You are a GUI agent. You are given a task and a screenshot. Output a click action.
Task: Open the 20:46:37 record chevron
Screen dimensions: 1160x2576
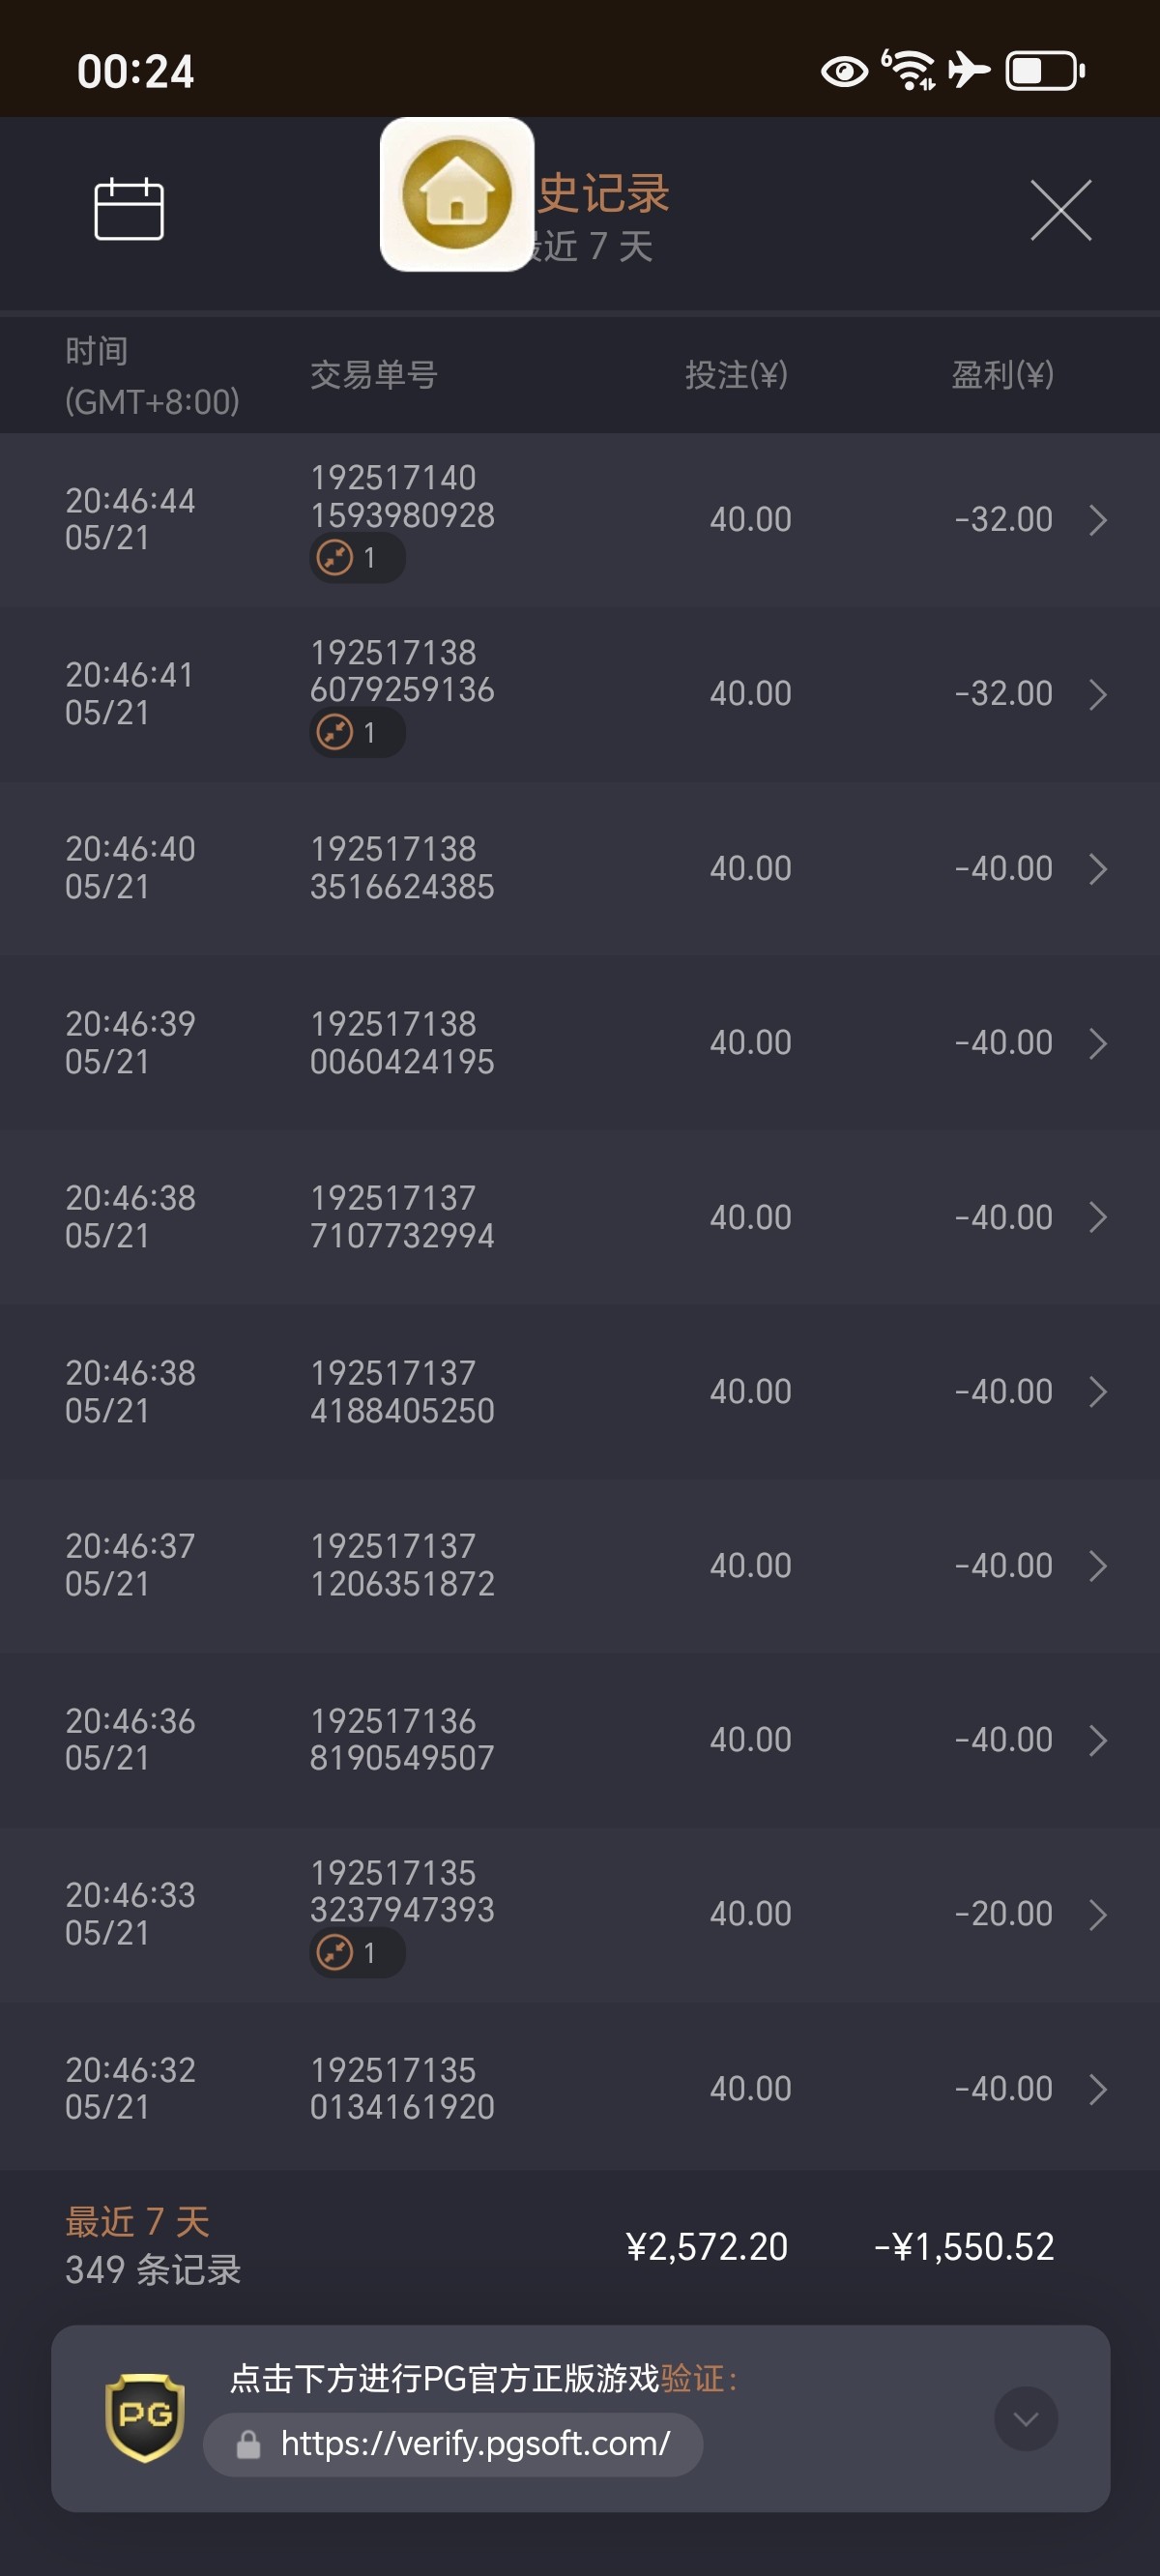pos(1097,1566)
